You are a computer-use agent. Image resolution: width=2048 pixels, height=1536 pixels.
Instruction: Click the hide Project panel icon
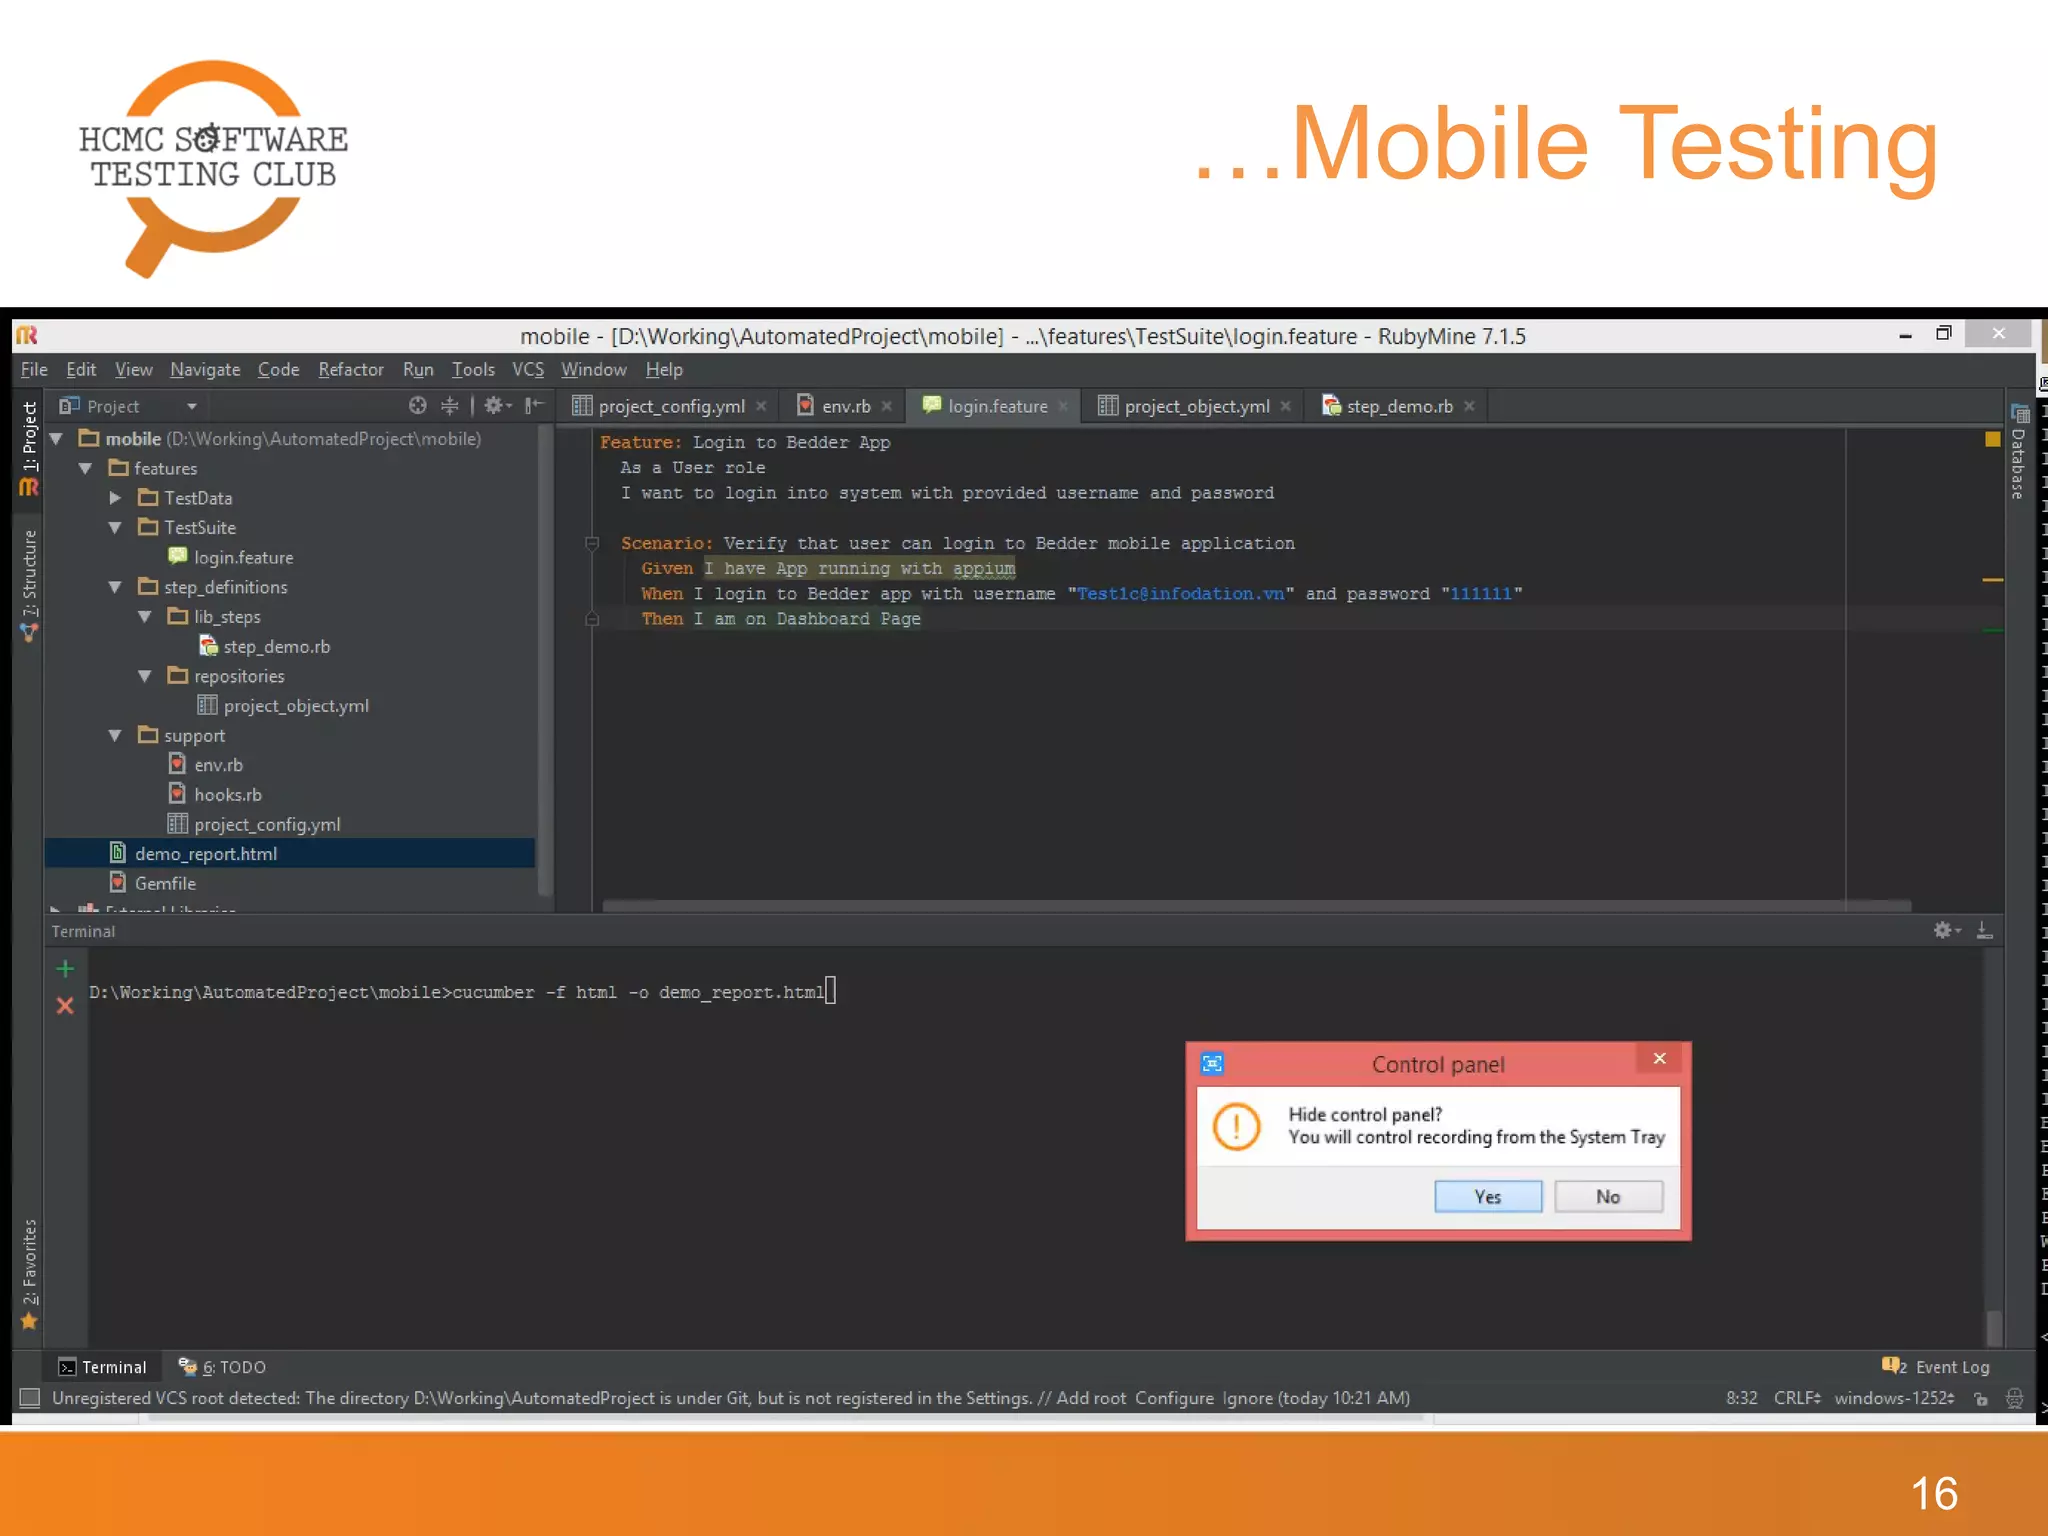[534, 406]
